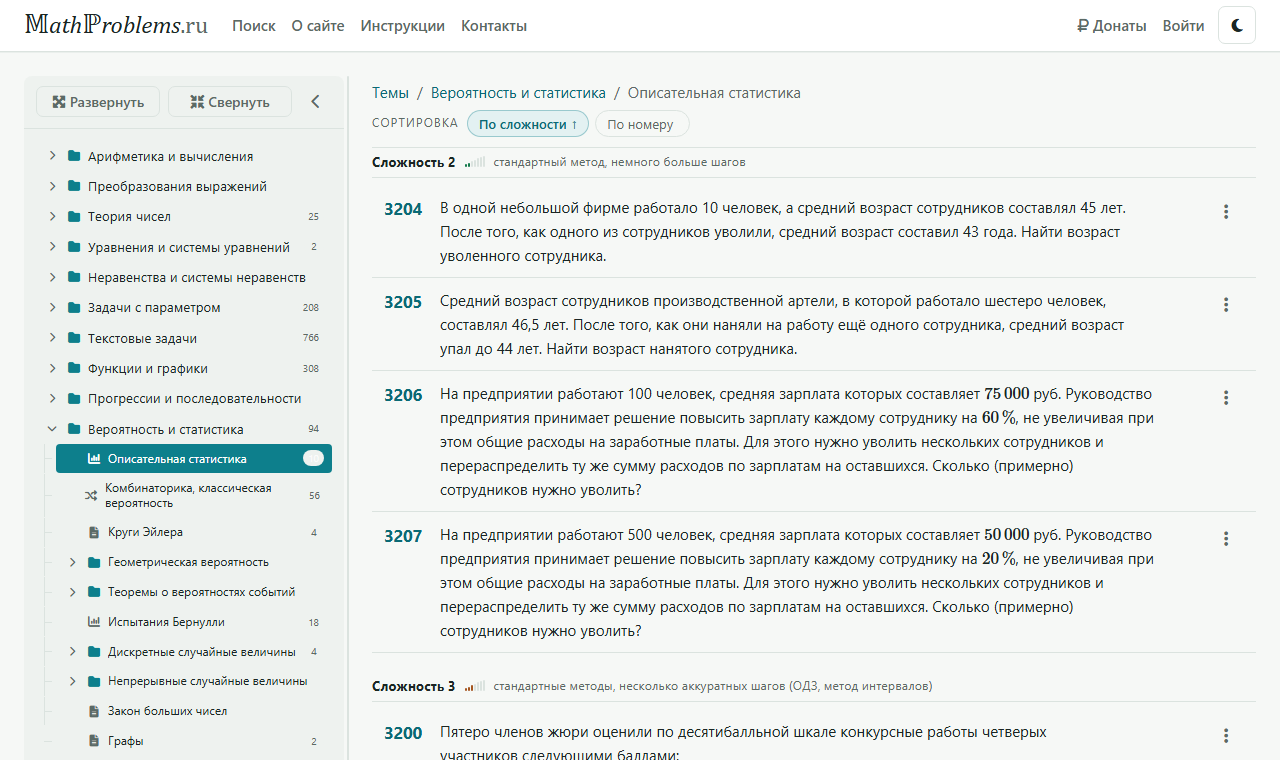The image size is (1280, 760).
Task: Open the options menu for problem 3204
Action: 1226,212
